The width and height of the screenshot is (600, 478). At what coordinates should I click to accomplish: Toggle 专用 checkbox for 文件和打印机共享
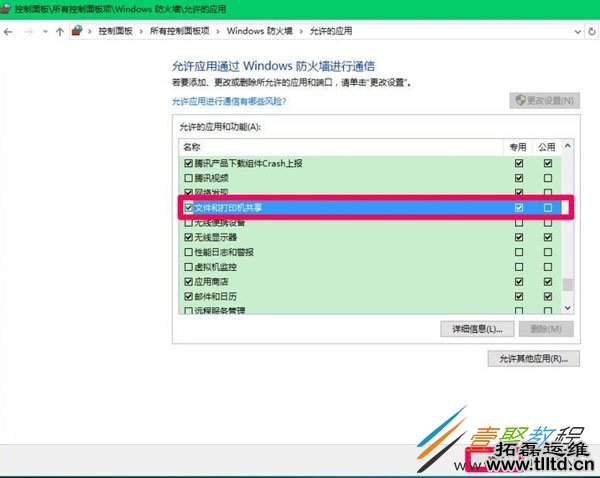tap(519, 208)
